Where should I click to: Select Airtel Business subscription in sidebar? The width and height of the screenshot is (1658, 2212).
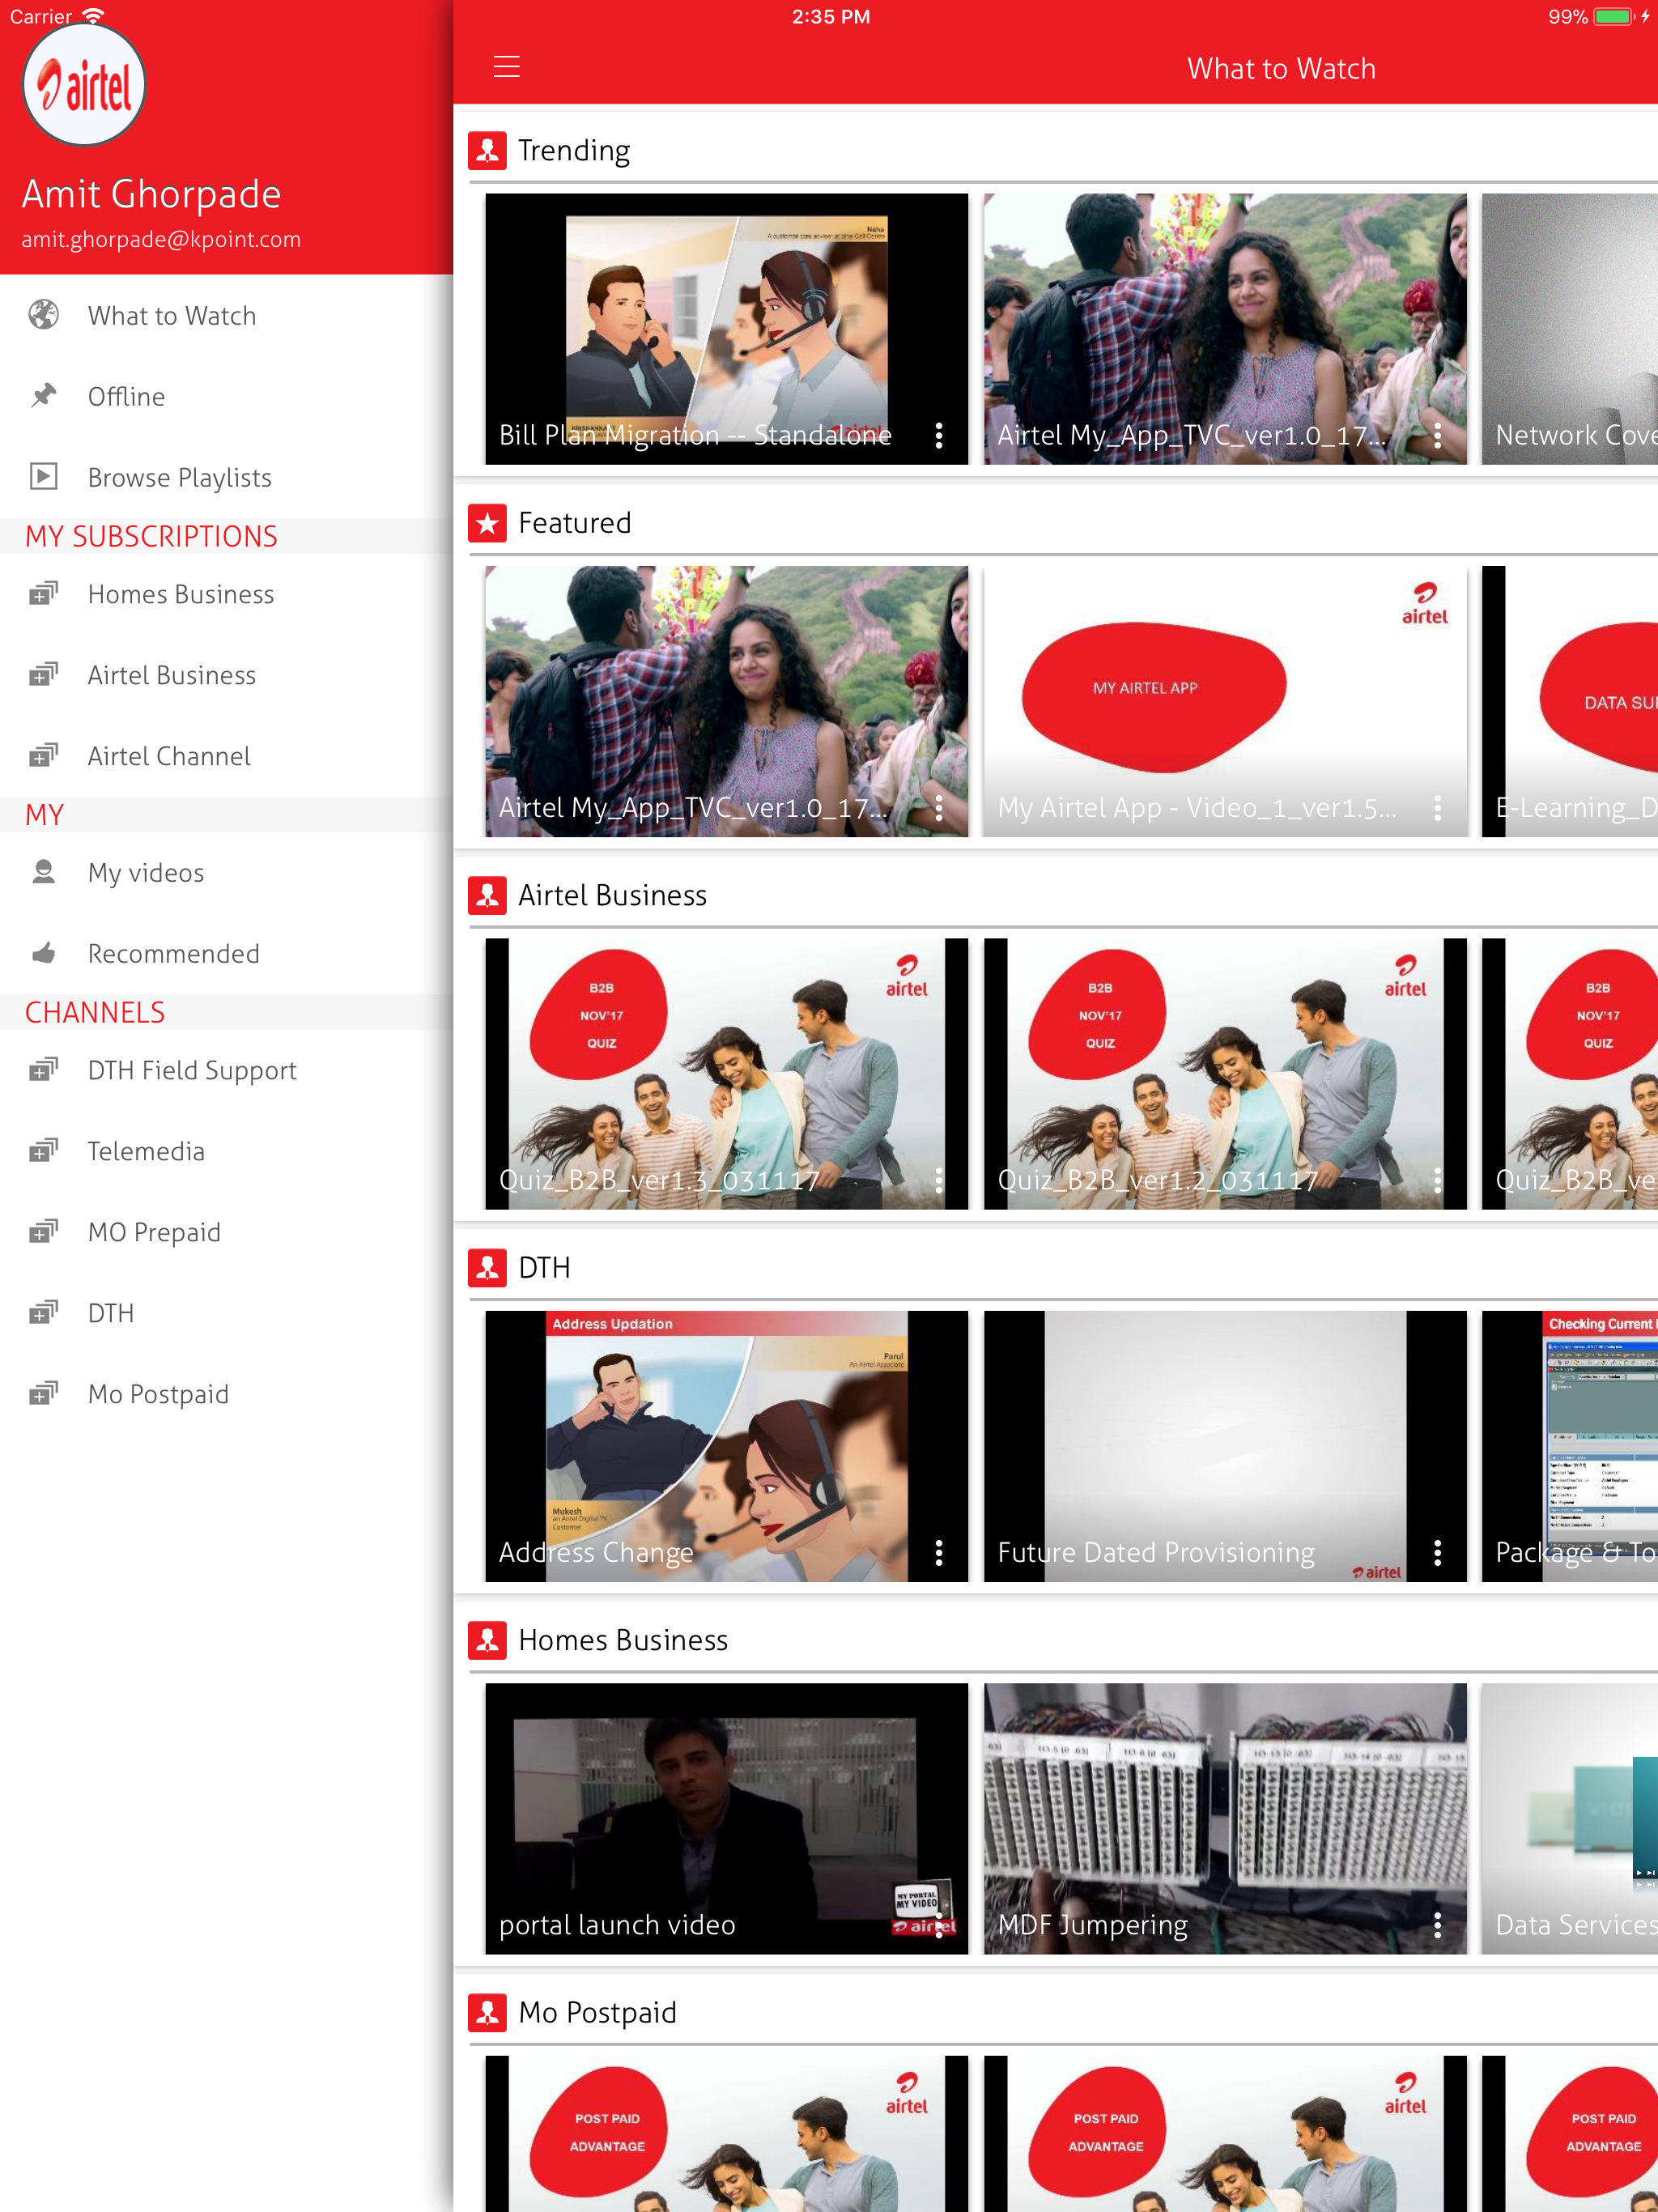(x=226, y=675)
